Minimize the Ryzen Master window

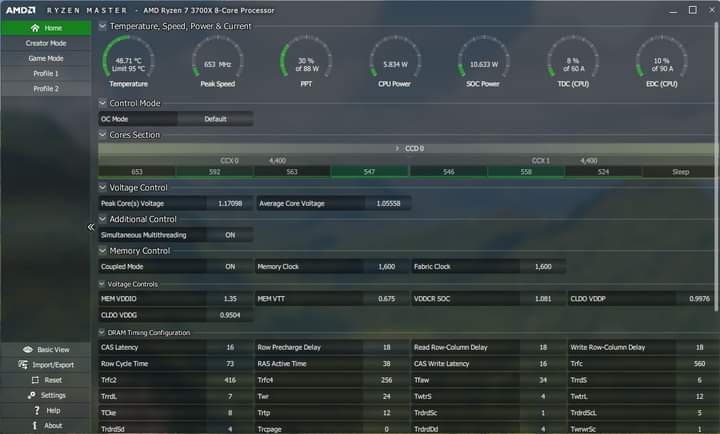[x=673, y=11]
